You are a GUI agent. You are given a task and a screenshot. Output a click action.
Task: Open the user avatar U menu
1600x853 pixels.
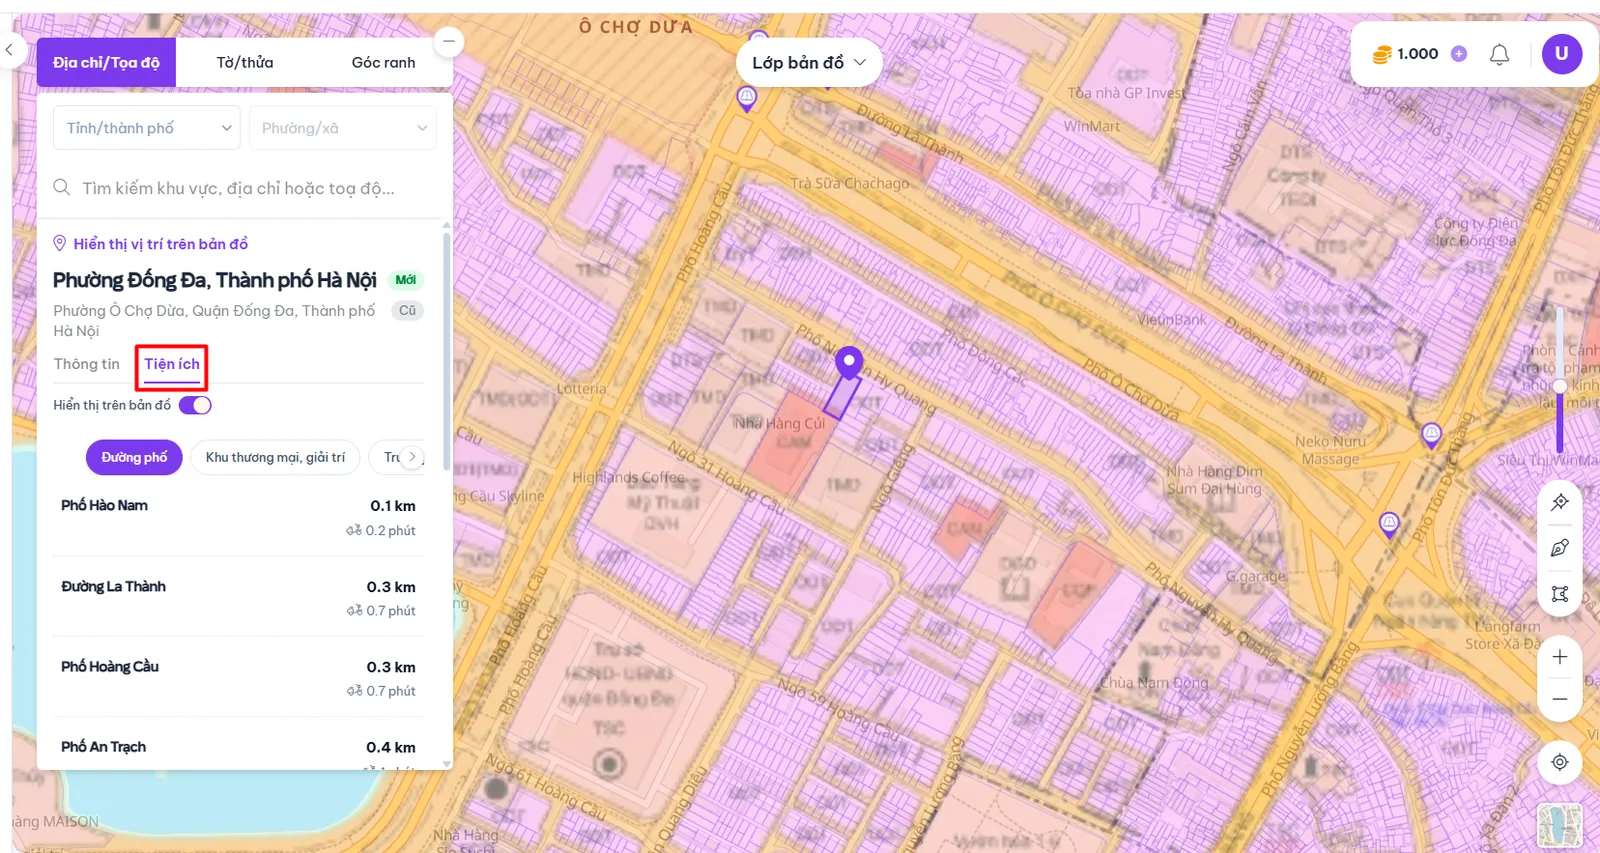[x=1561, y=54]
